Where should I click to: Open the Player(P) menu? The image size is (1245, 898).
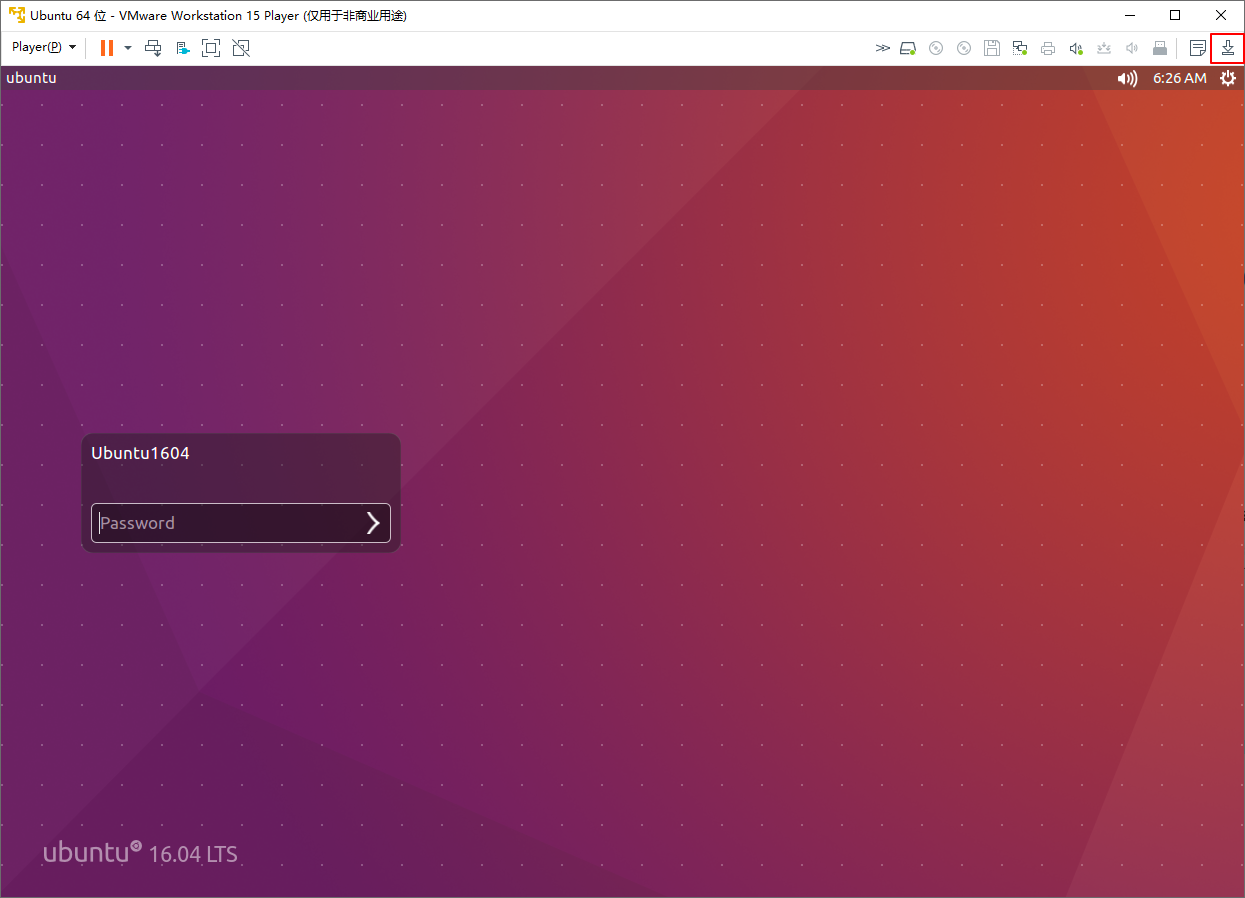click(x=44, y=47)
